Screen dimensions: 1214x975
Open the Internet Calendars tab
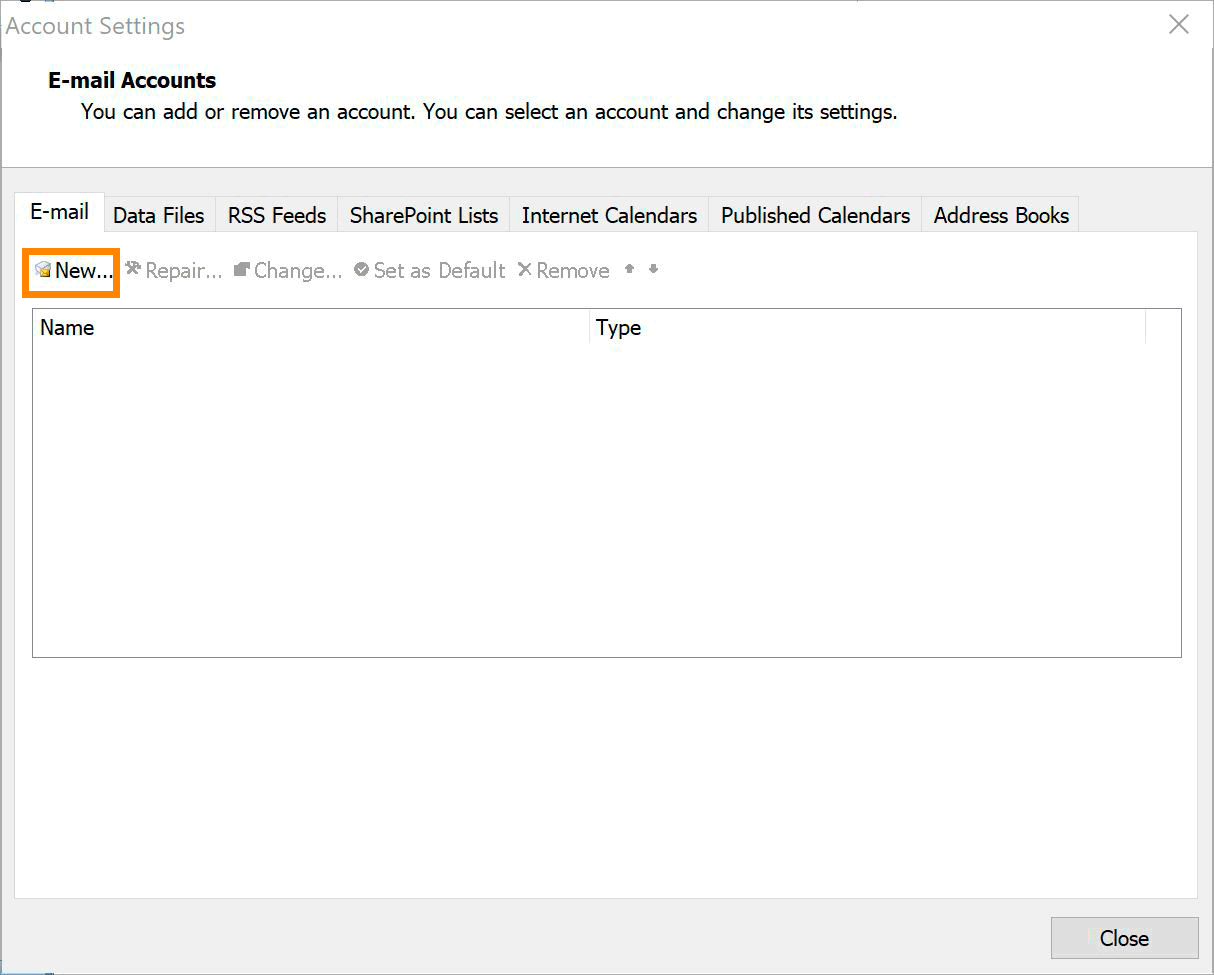pos(609,215)
